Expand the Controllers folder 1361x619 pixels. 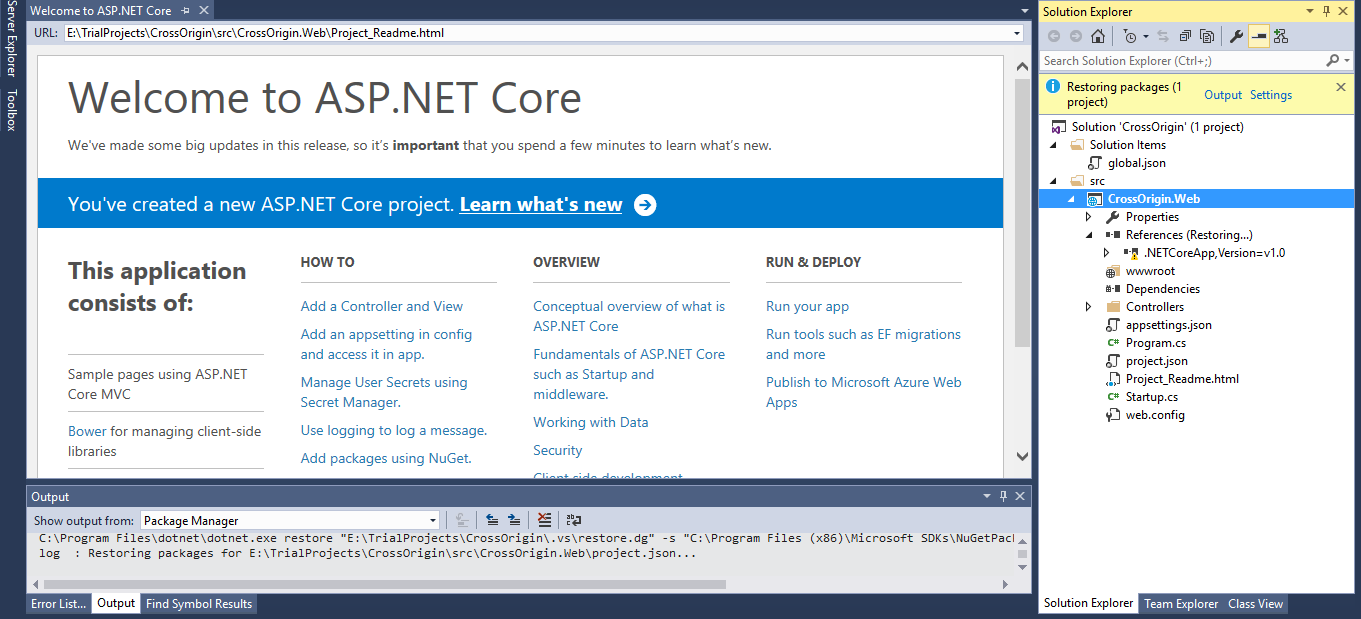(x=1089, y=307)
